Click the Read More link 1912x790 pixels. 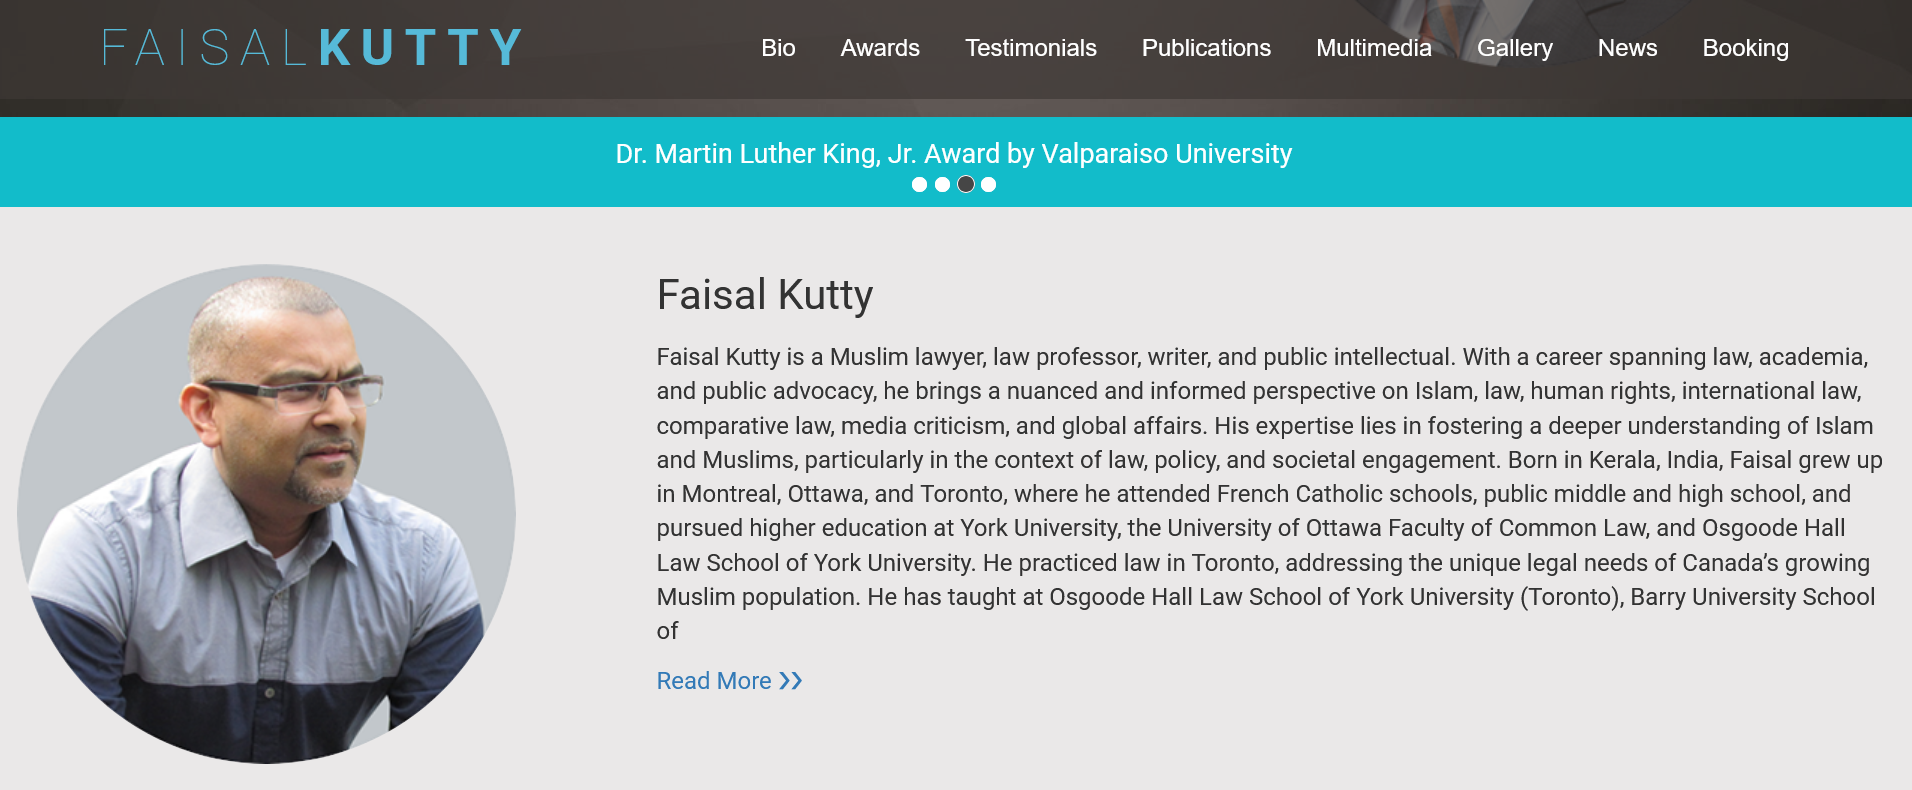tap(714, 681)
